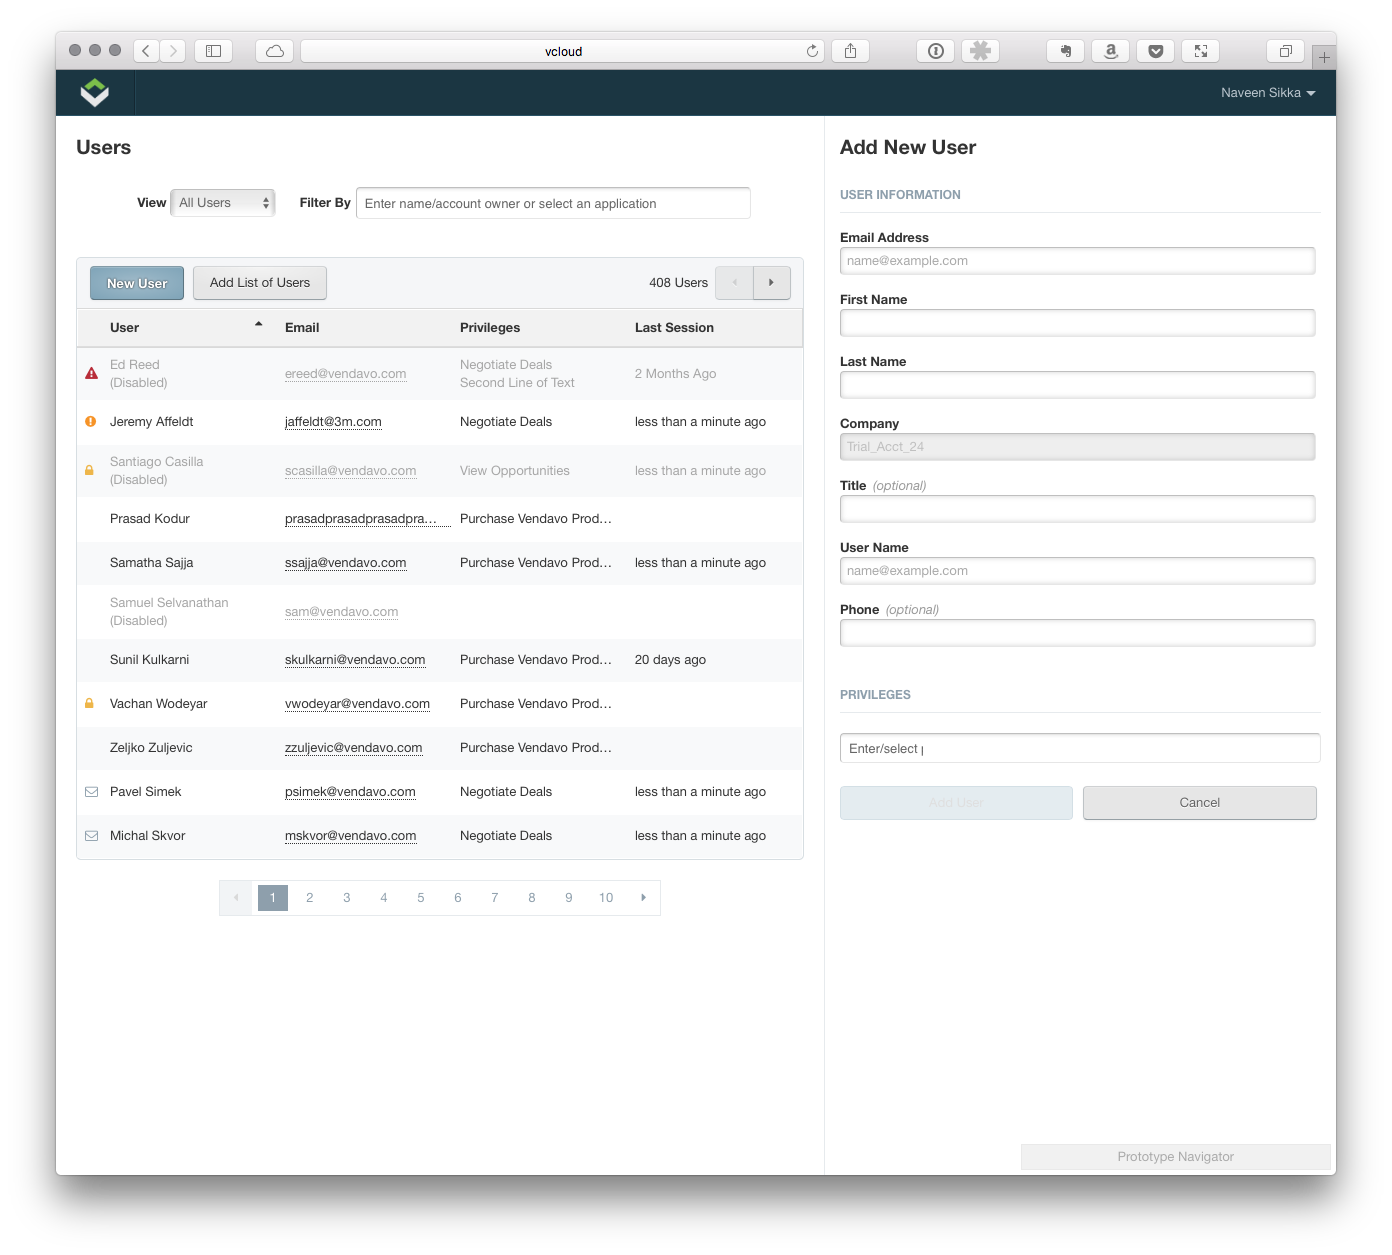Open the All Users view dropdown
This screenshot has width=1392, height=1255.
click(x=223, y=203)
